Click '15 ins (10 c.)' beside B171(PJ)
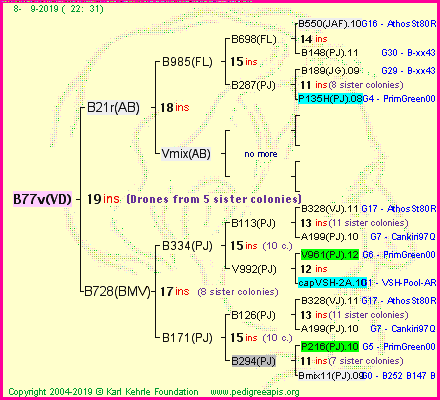This screenshot has height=400, width=440. point(261,338)
